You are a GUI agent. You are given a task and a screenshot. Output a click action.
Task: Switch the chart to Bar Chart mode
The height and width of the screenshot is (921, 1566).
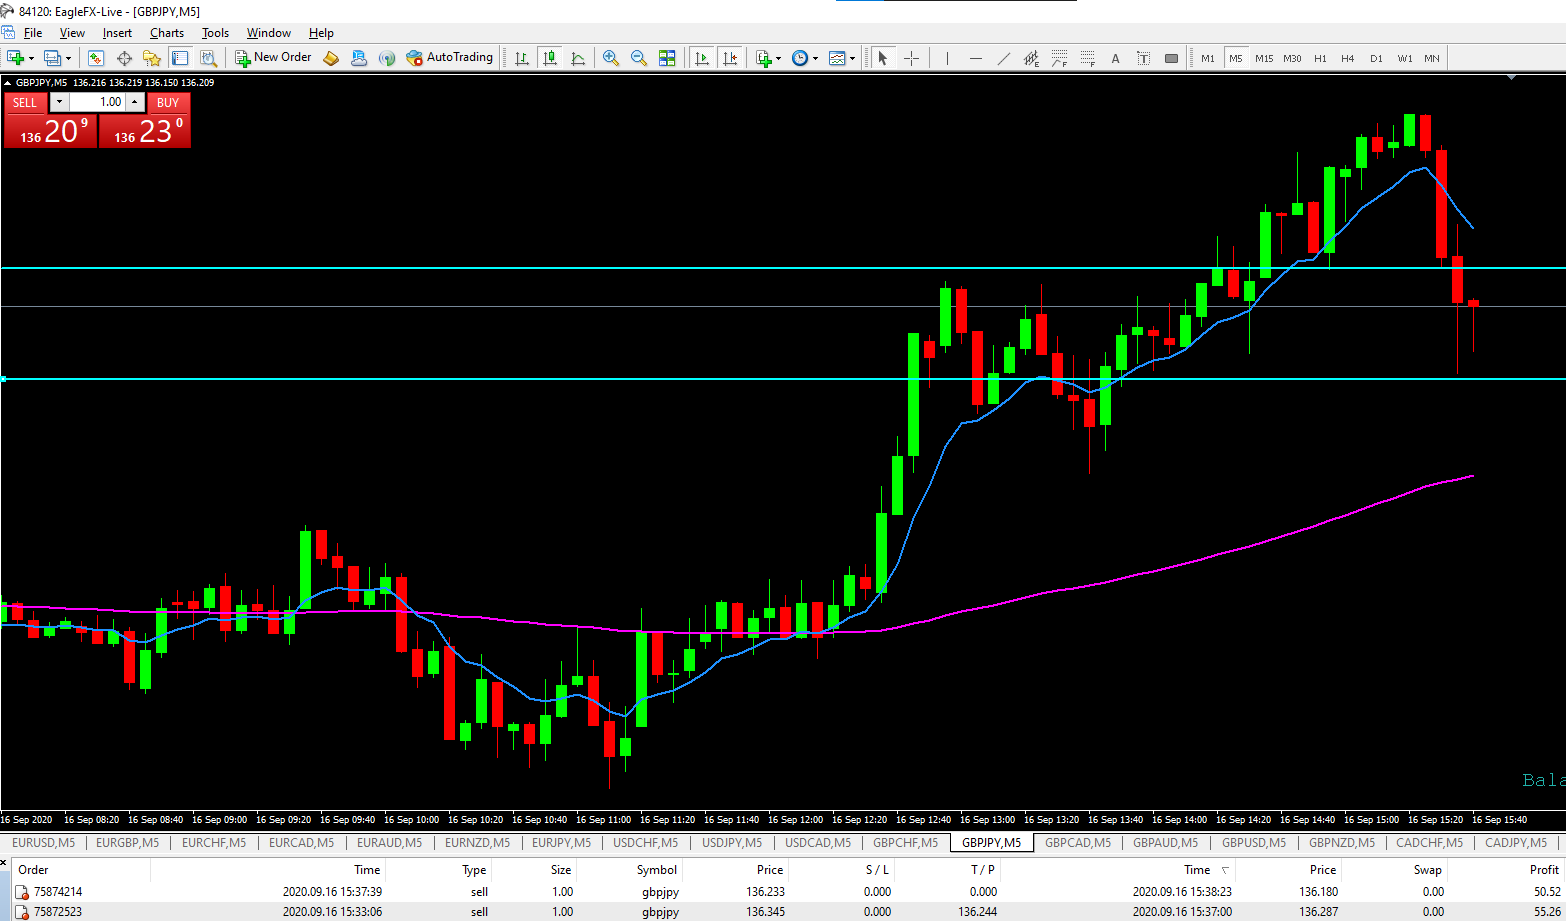[x=522, y=58]
